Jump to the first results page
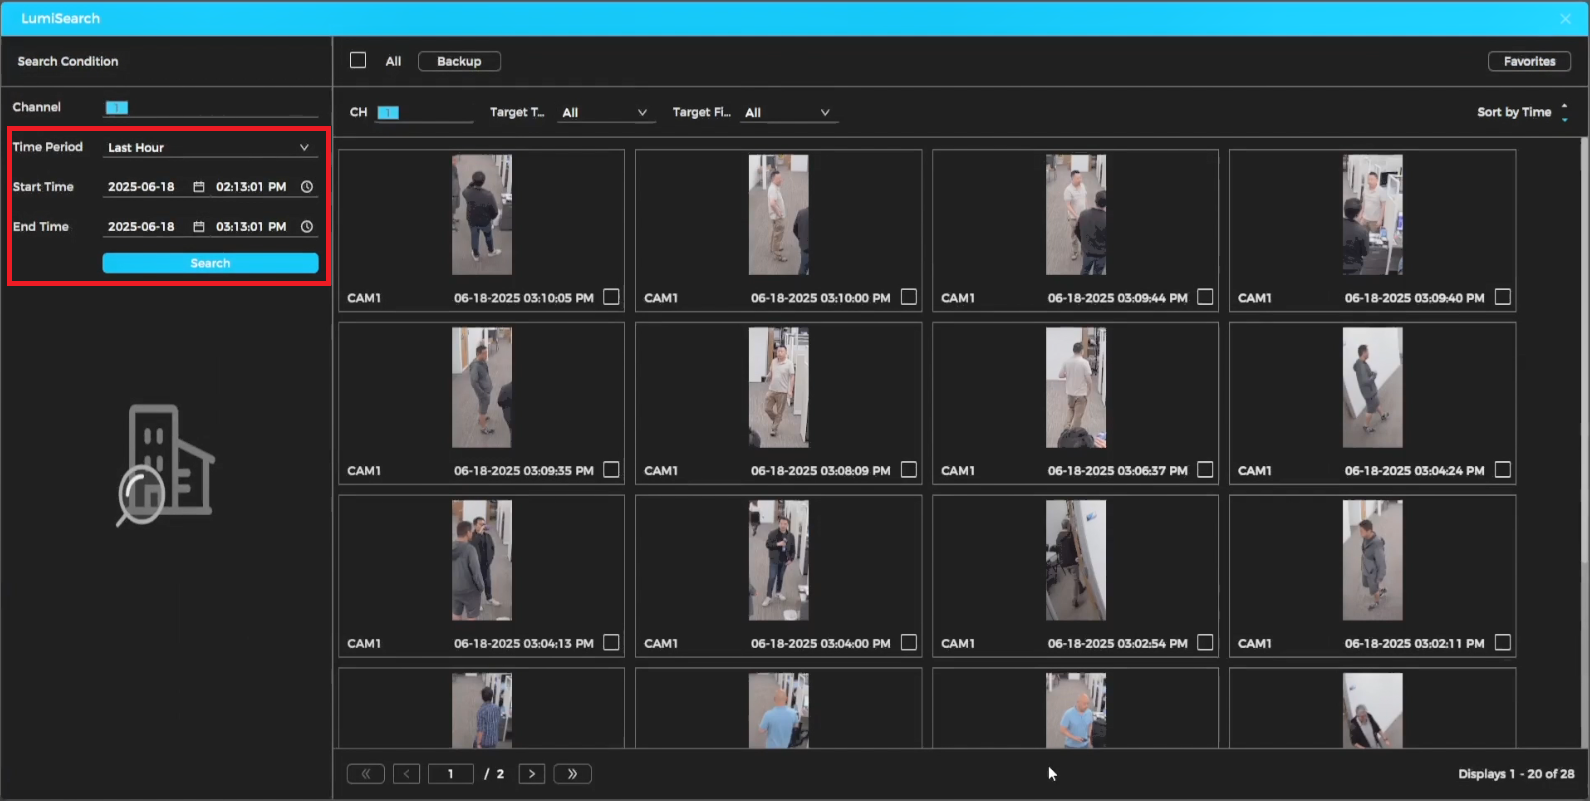 (x=366, y=774)
